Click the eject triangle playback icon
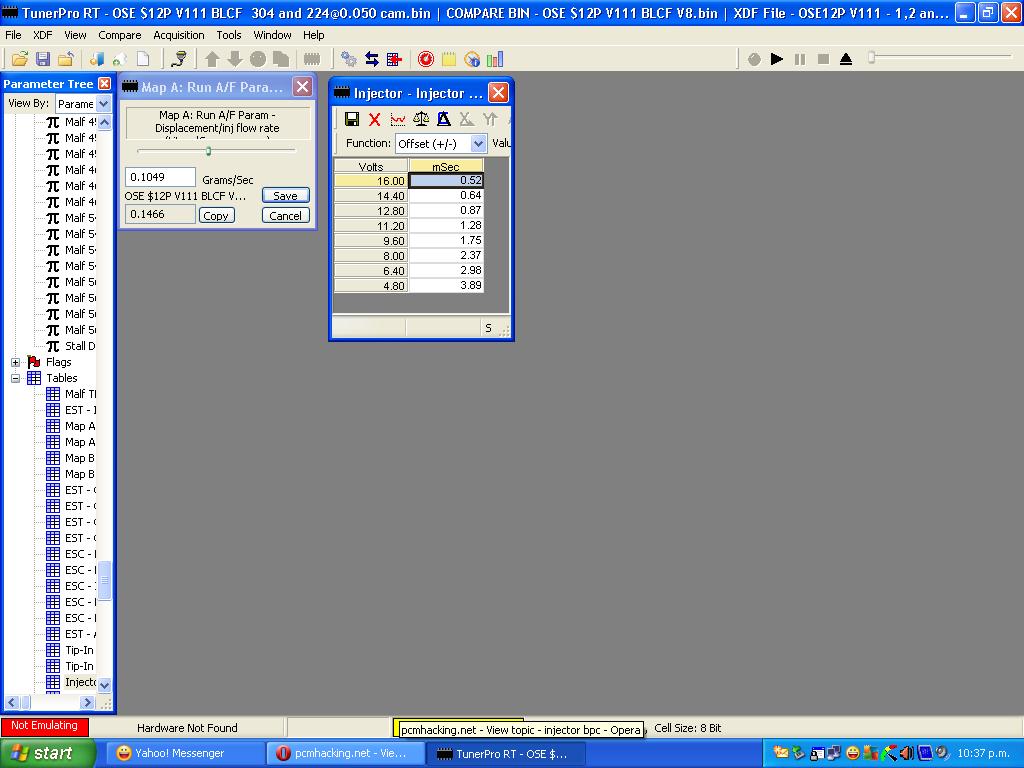1024x768 pixels. [x=846, y=59]
